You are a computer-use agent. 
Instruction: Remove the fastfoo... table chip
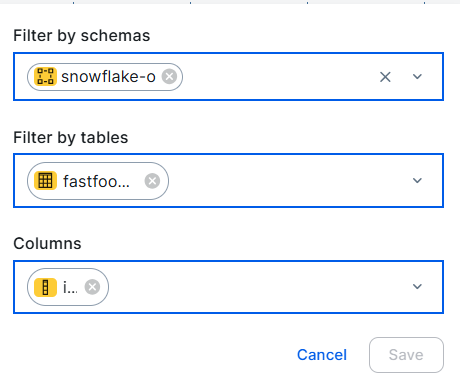(x=152, y=181)
